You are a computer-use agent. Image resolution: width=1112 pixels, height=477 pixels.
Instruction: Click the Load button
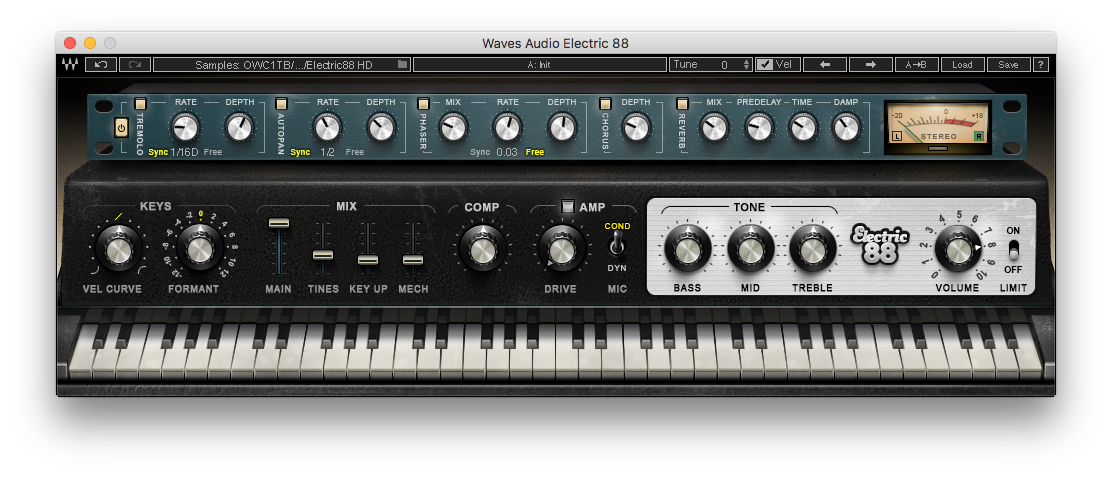(x=962, y=64)
